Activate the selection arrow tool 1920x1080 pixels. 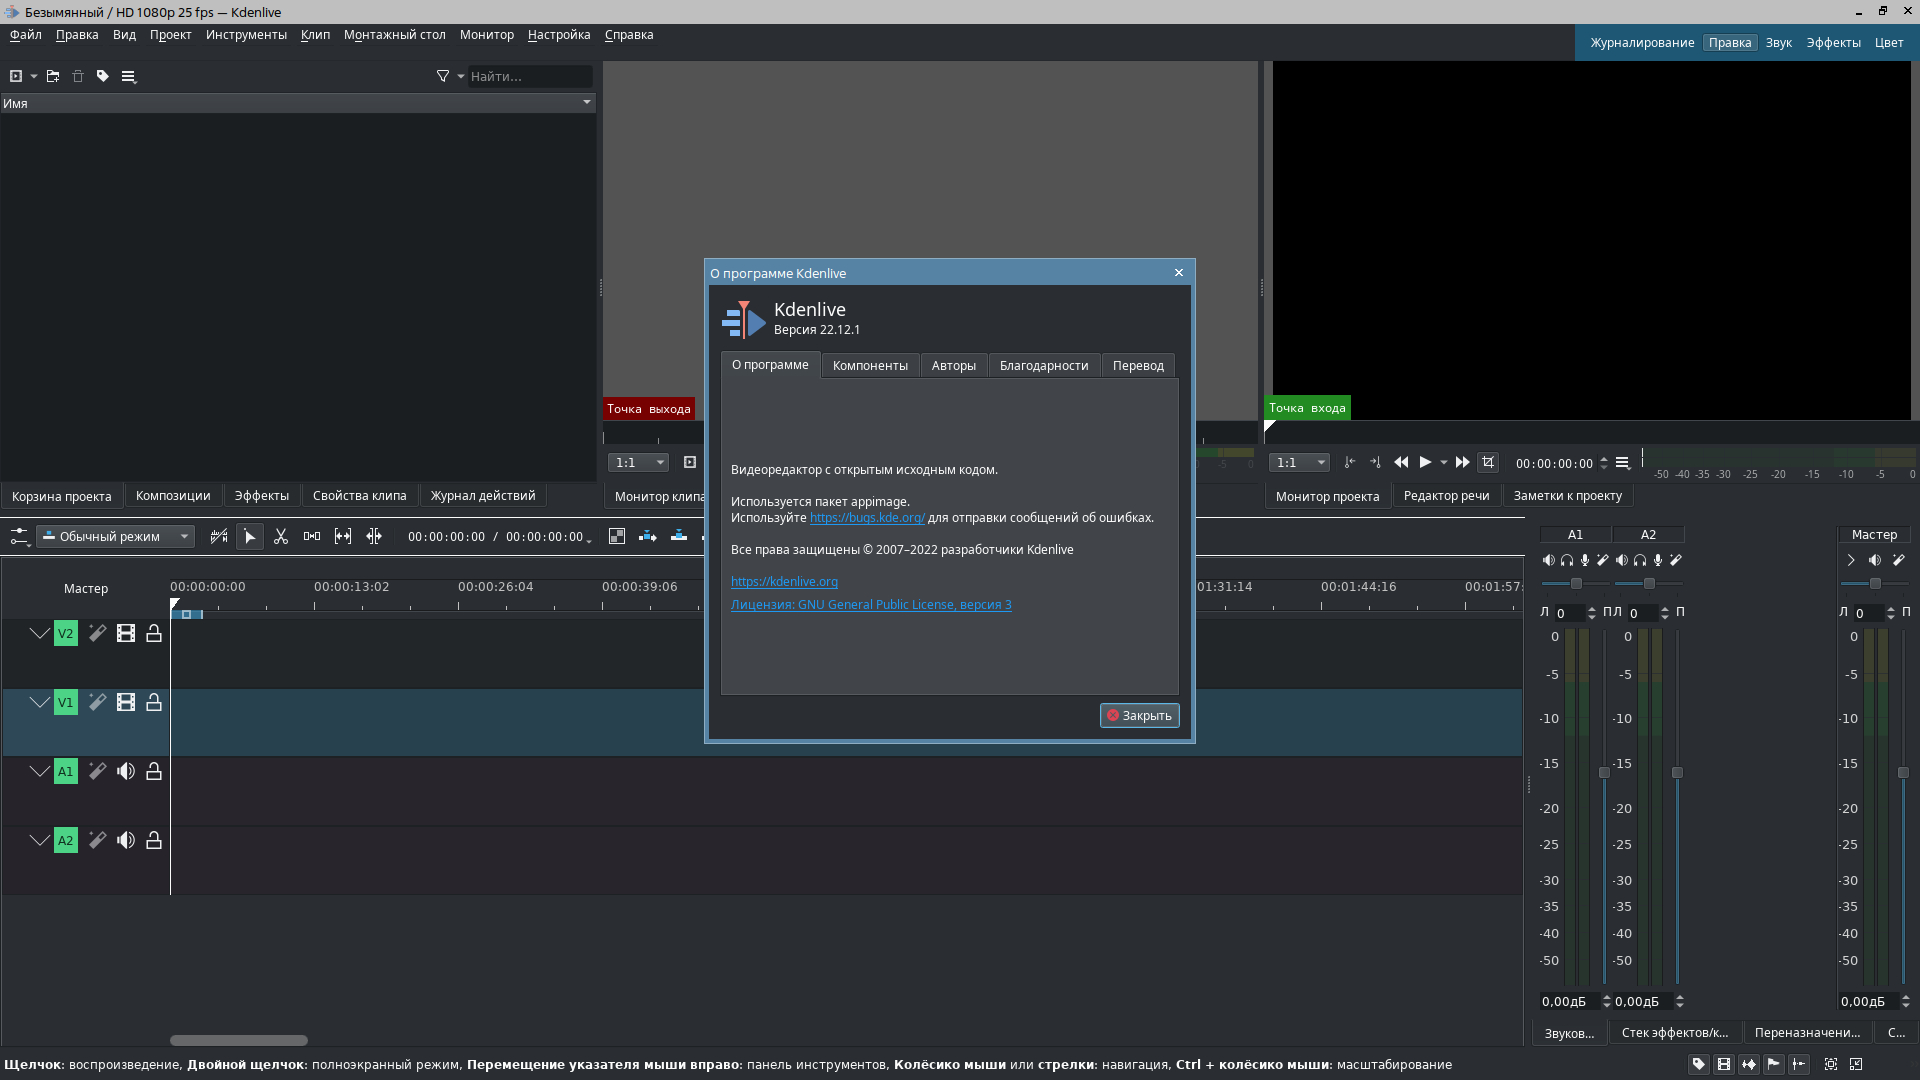click(250, 537)
